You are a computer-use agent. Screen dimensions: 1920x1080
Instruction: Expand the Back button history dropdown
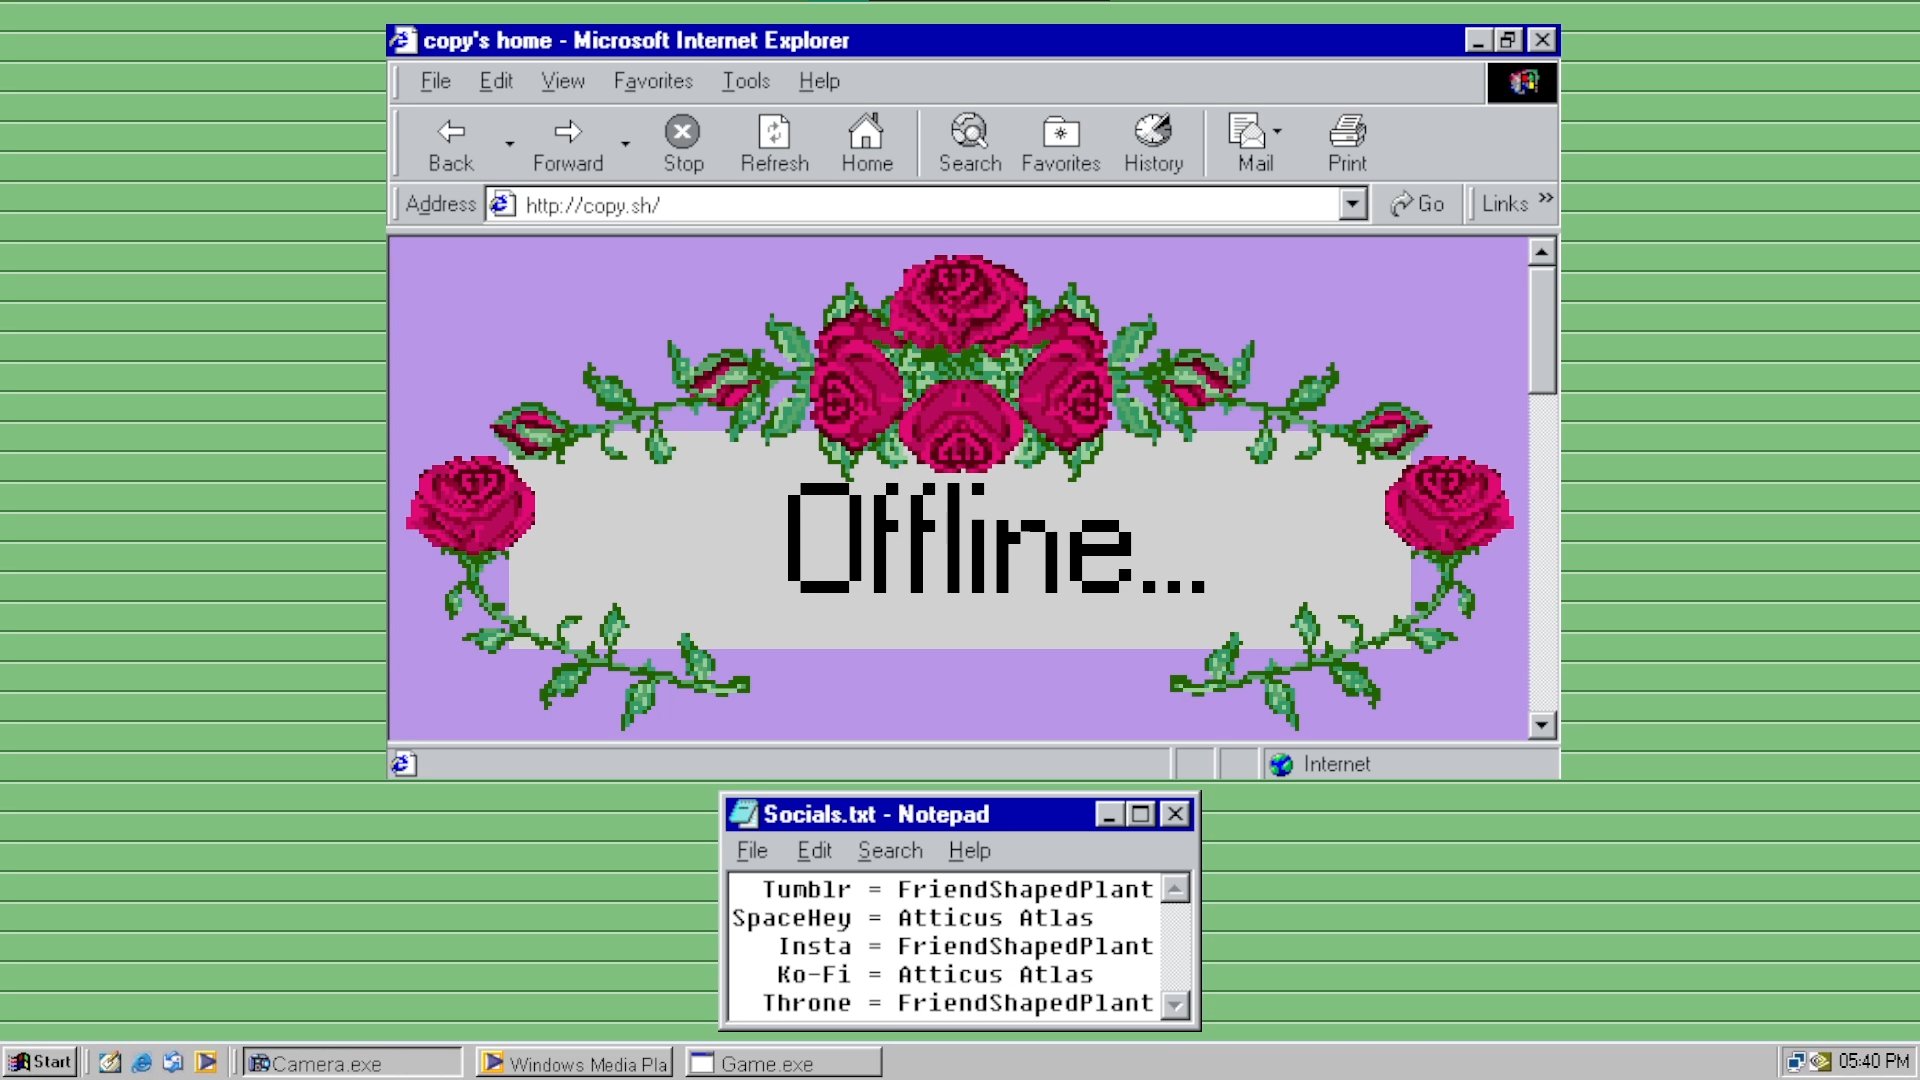(509, 144)
